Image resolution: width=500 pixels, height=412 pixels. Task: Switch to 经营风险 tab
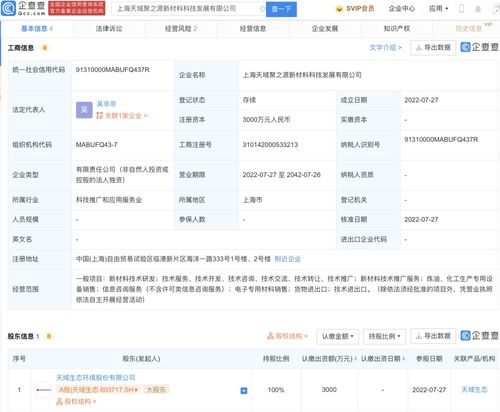(181, 29)
